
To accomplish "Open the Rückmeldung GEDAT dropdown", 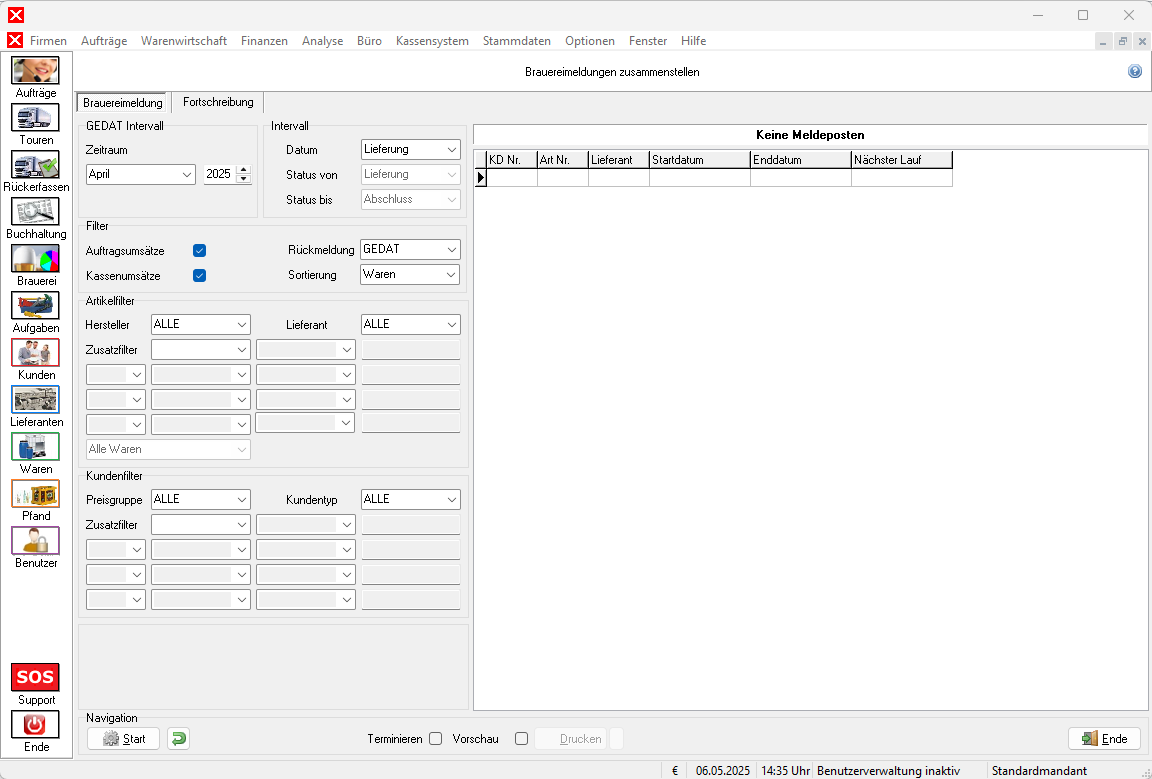I will [410, 249].
